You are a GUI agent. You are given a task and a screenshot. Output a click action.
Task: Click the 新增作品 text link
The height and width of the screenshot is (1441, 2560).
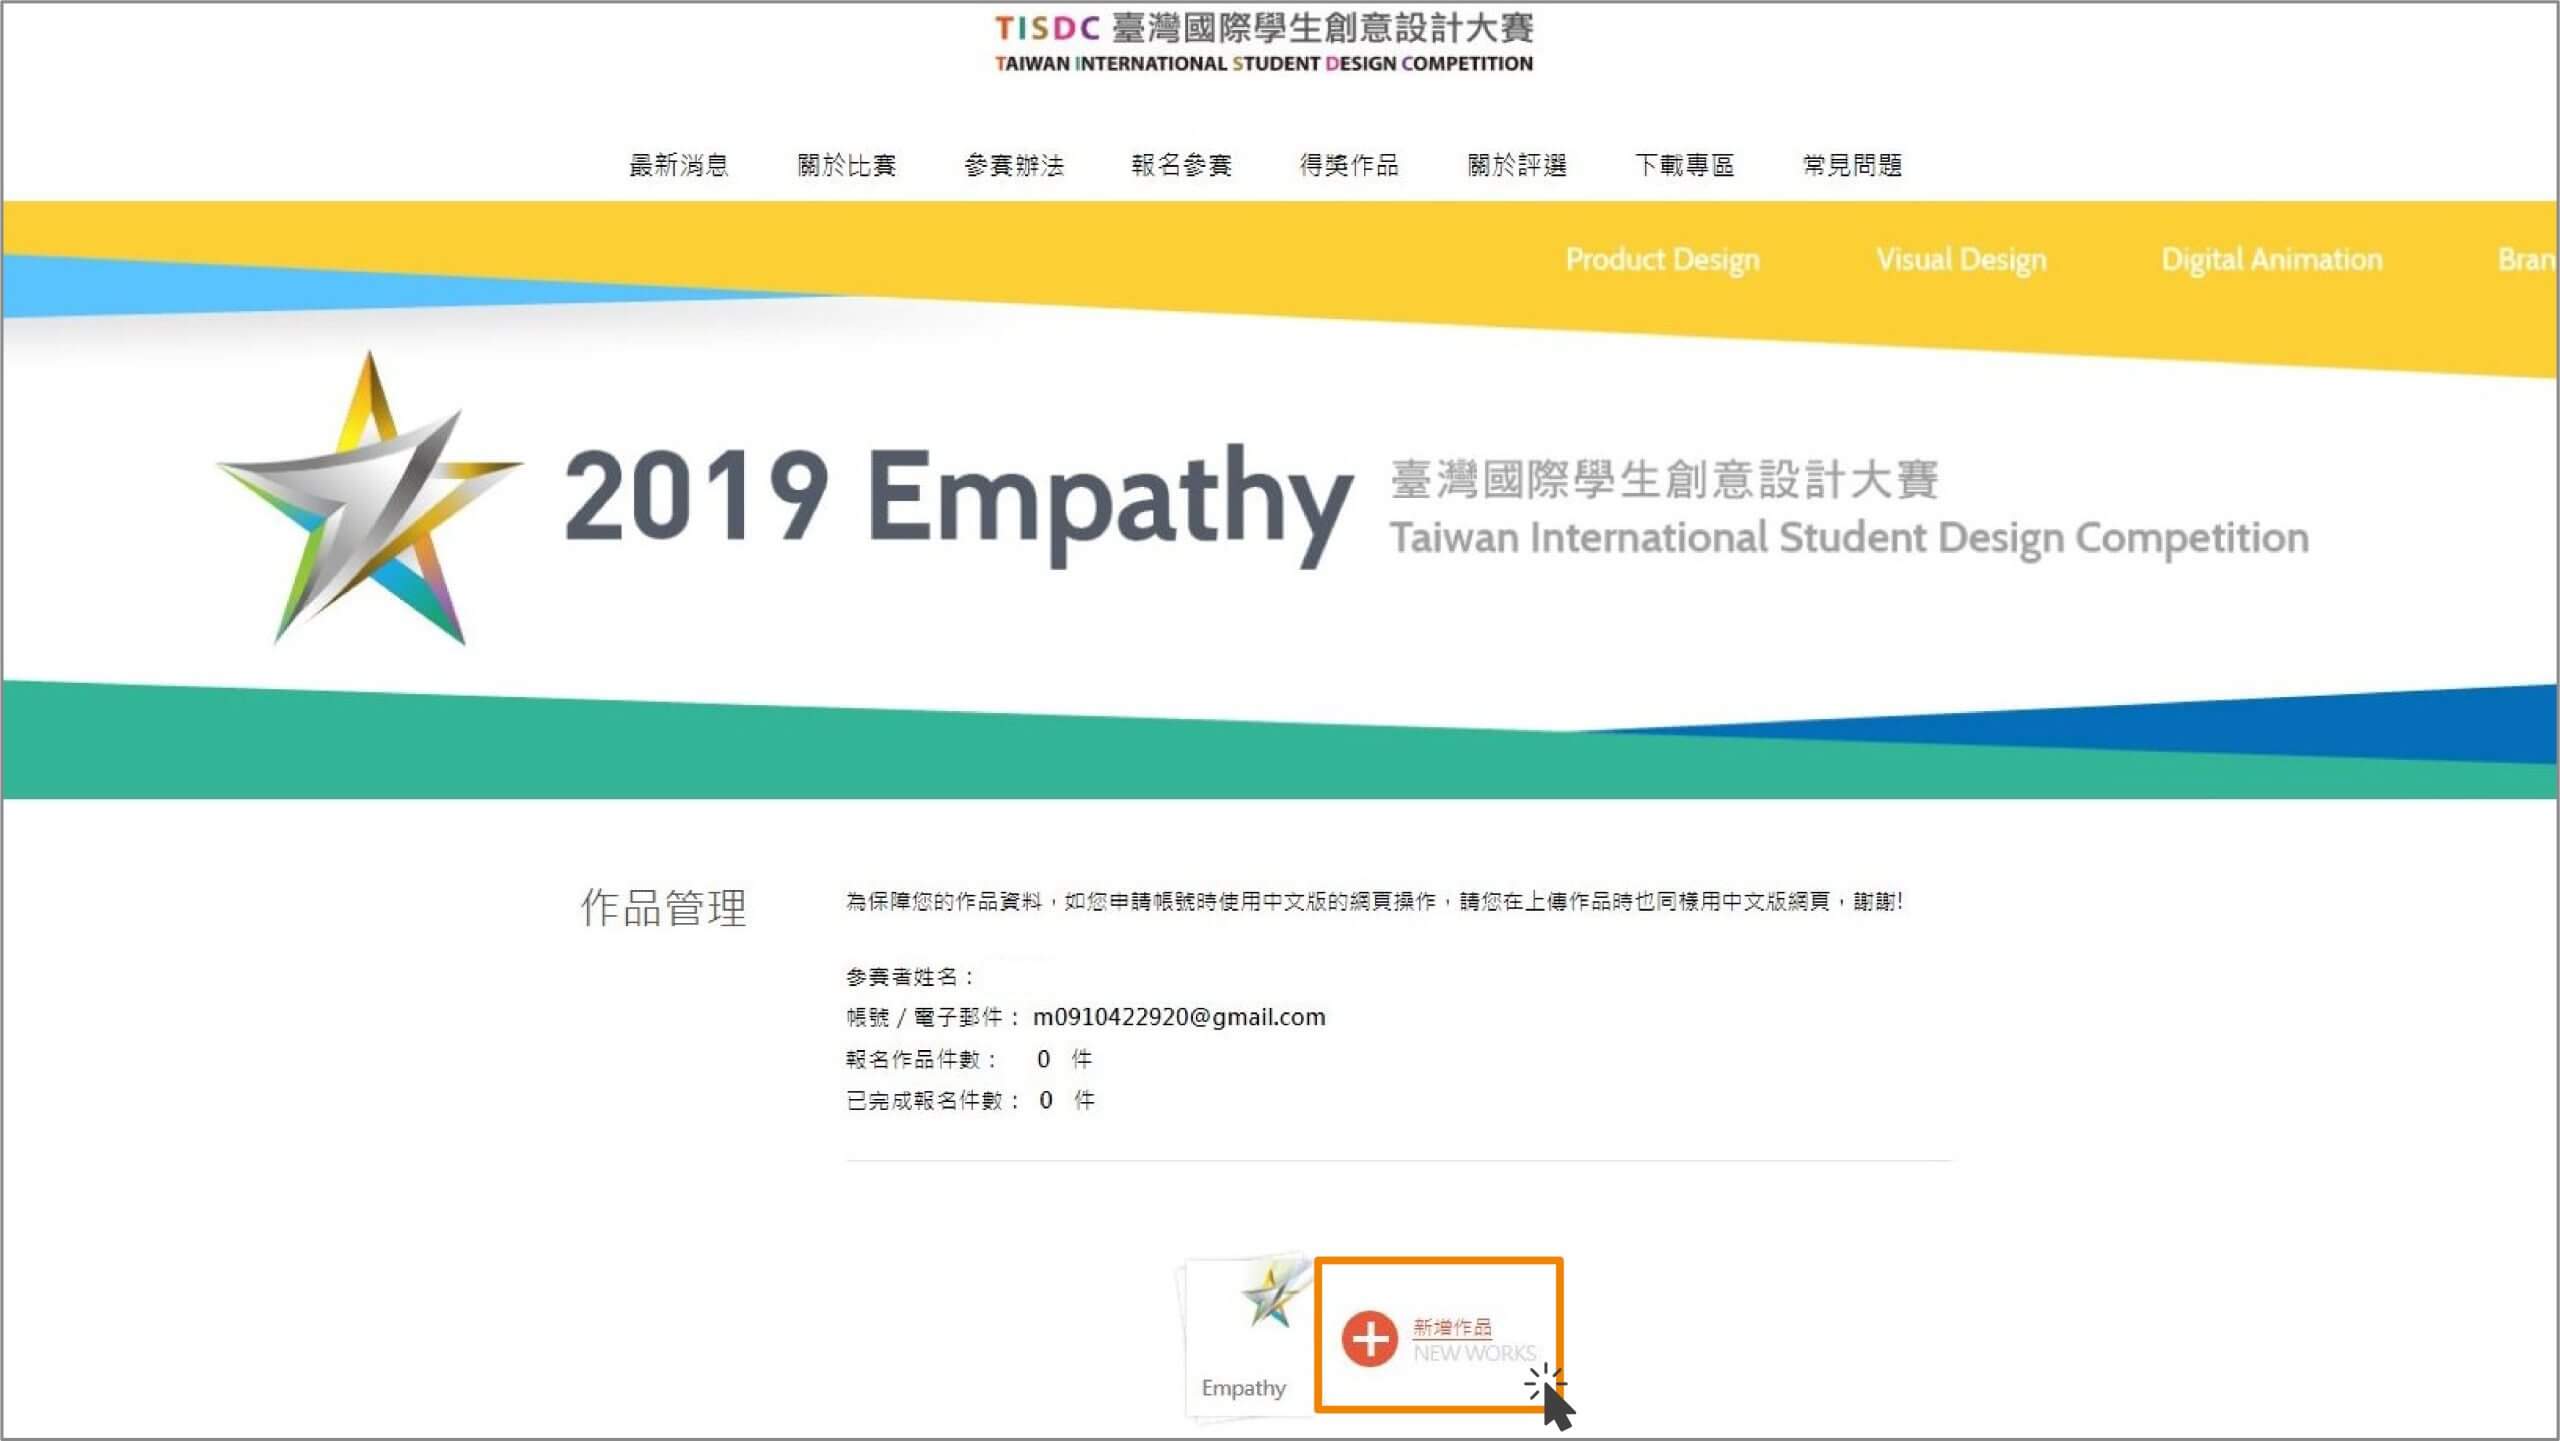(x=1452, y=1327)
